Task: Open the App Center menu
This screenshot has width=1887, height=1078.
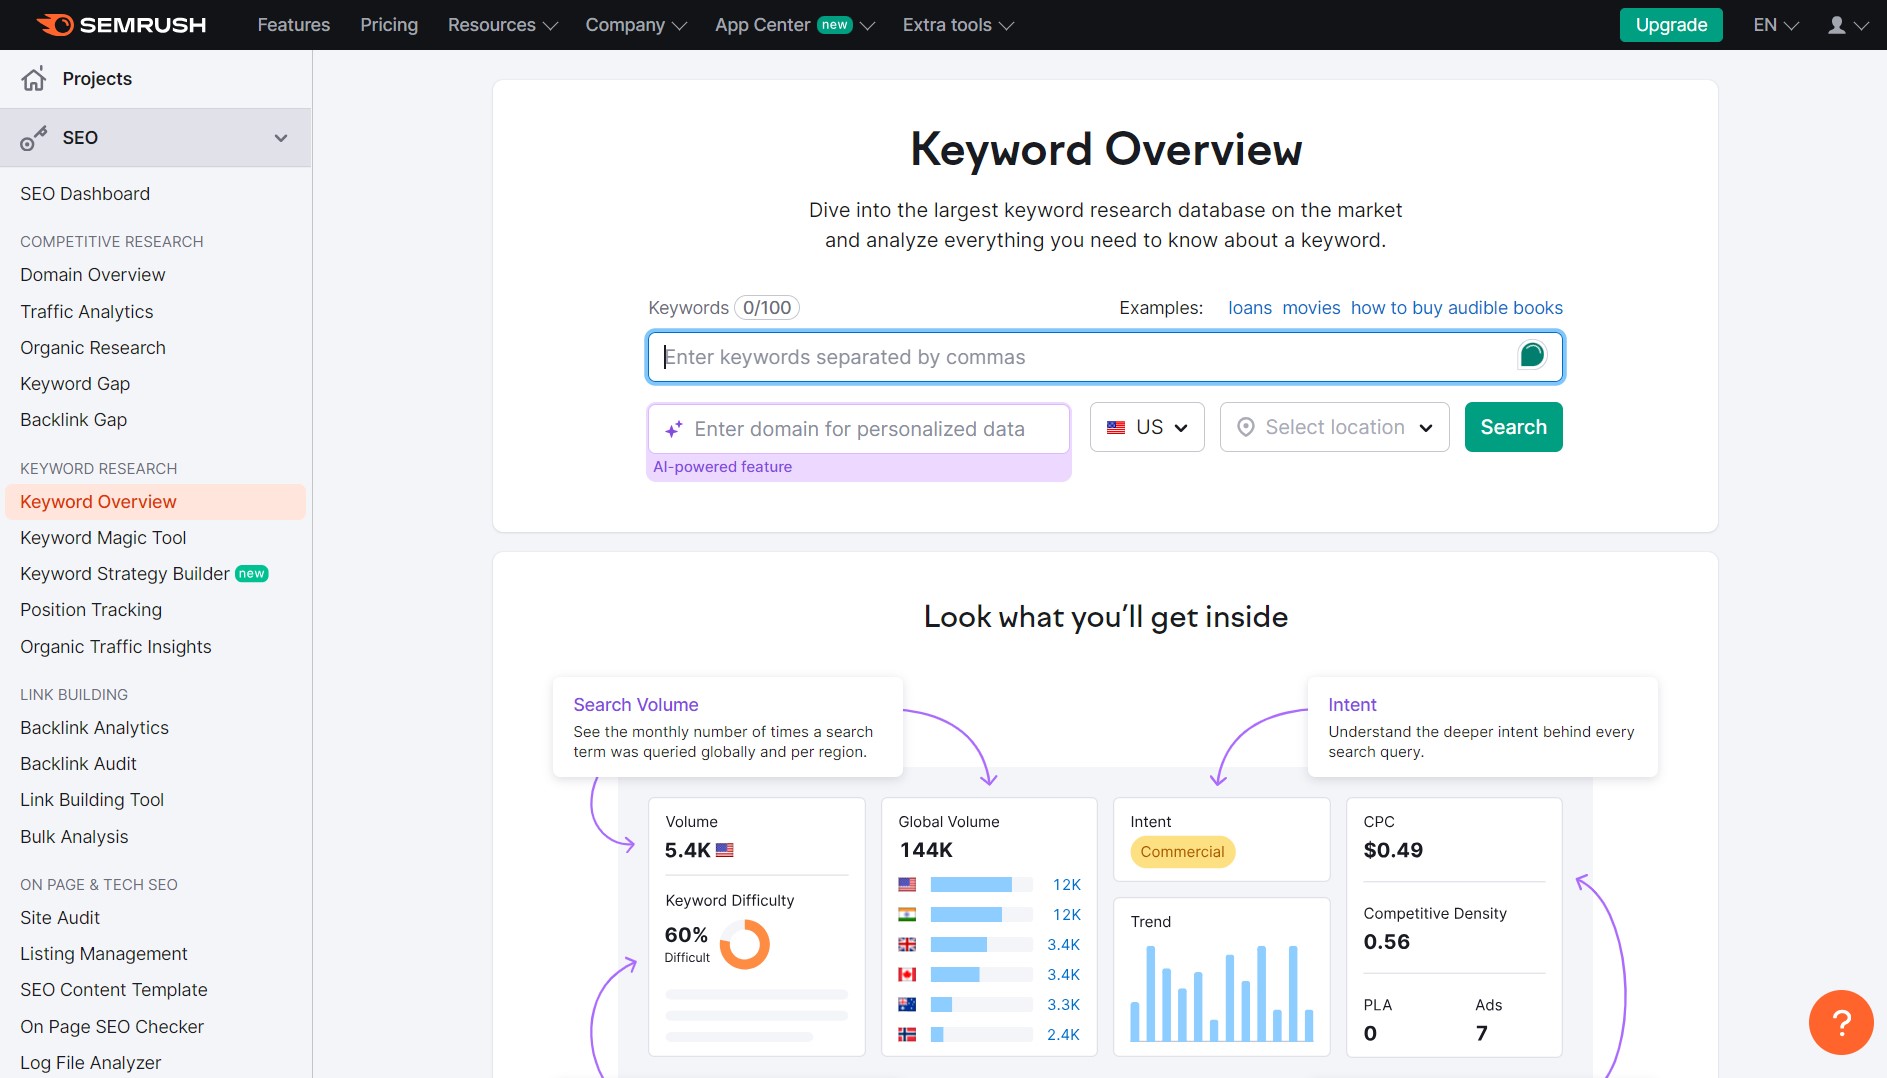Action: pos(795,25)
